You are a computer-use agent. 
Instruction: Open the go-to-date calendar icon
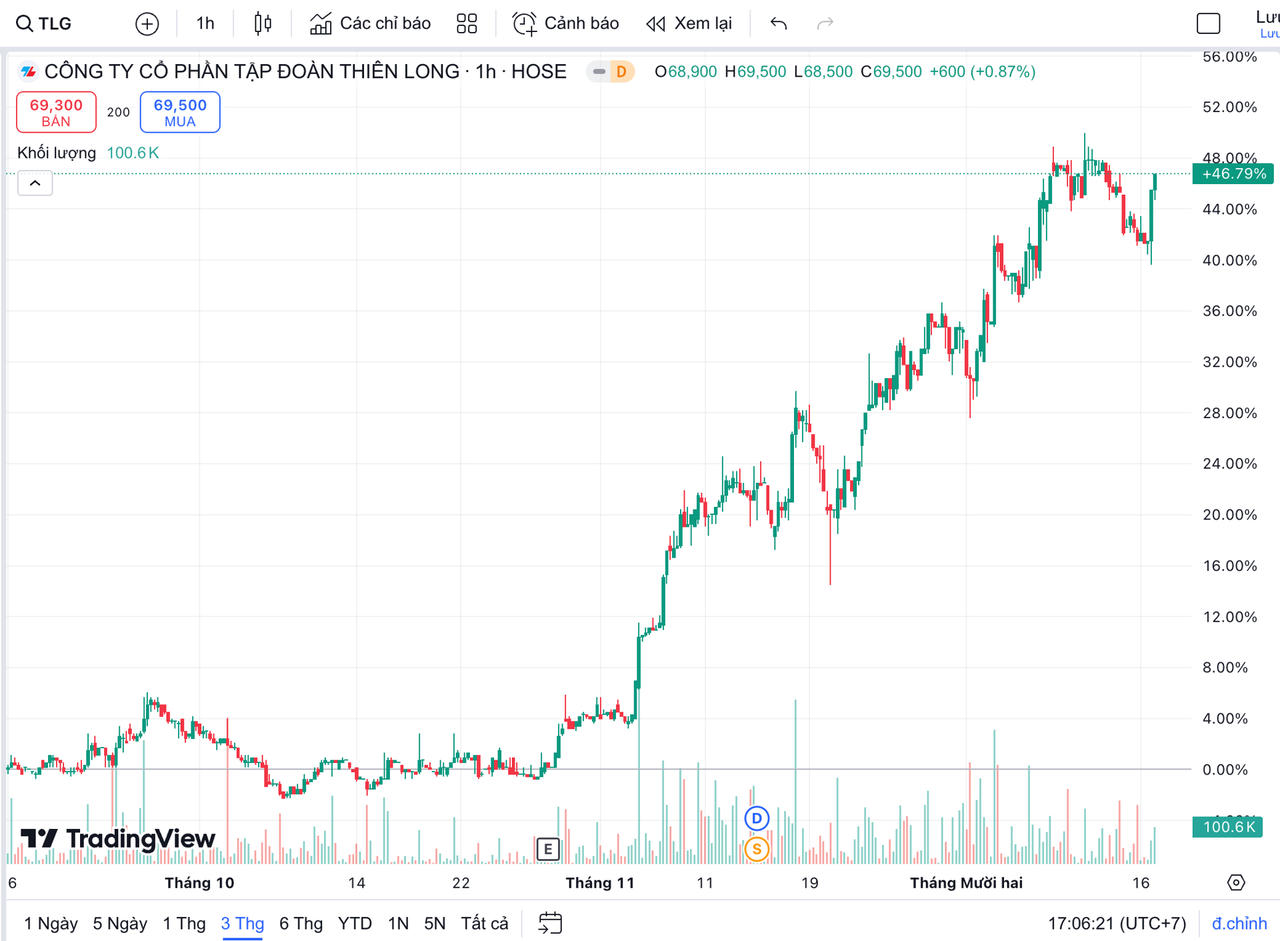[x=550, y=923]
